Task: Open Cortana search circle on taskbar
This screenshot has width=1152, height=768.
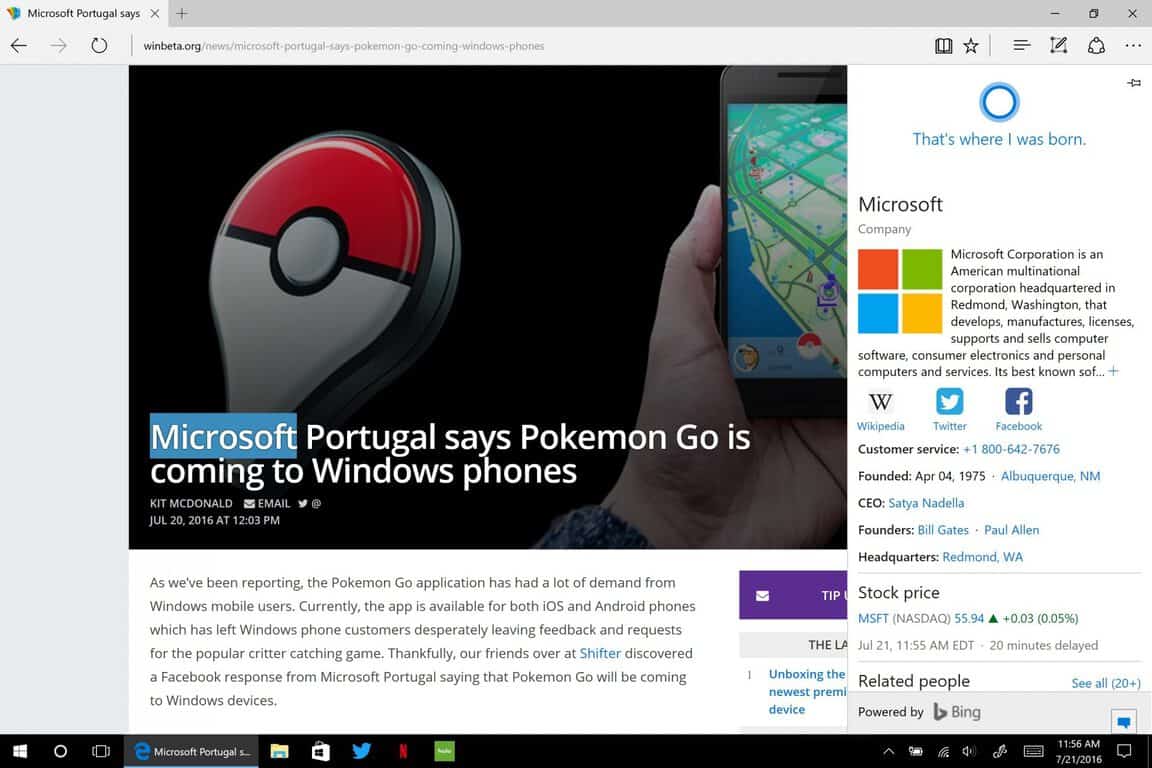Action: 60,751
